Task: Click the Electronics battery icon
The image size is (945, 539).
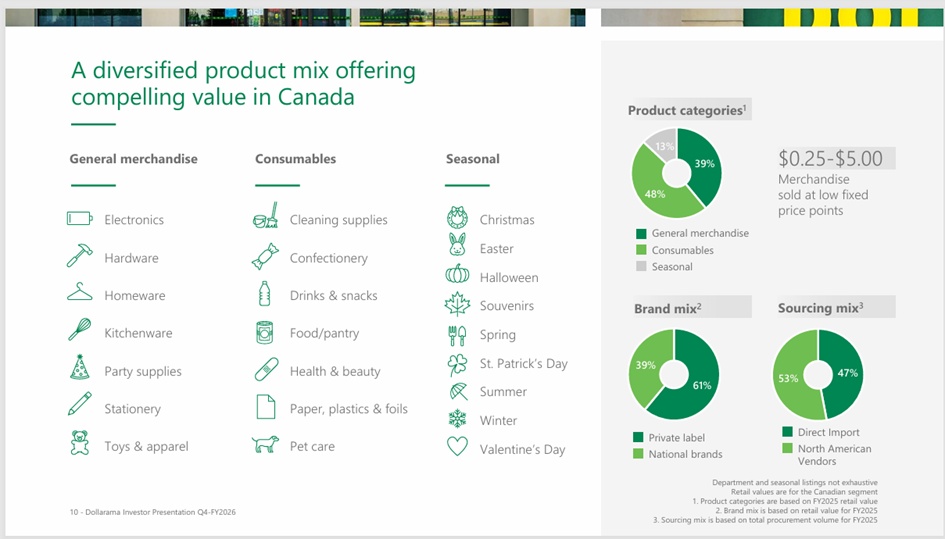Action: (79, 219)
